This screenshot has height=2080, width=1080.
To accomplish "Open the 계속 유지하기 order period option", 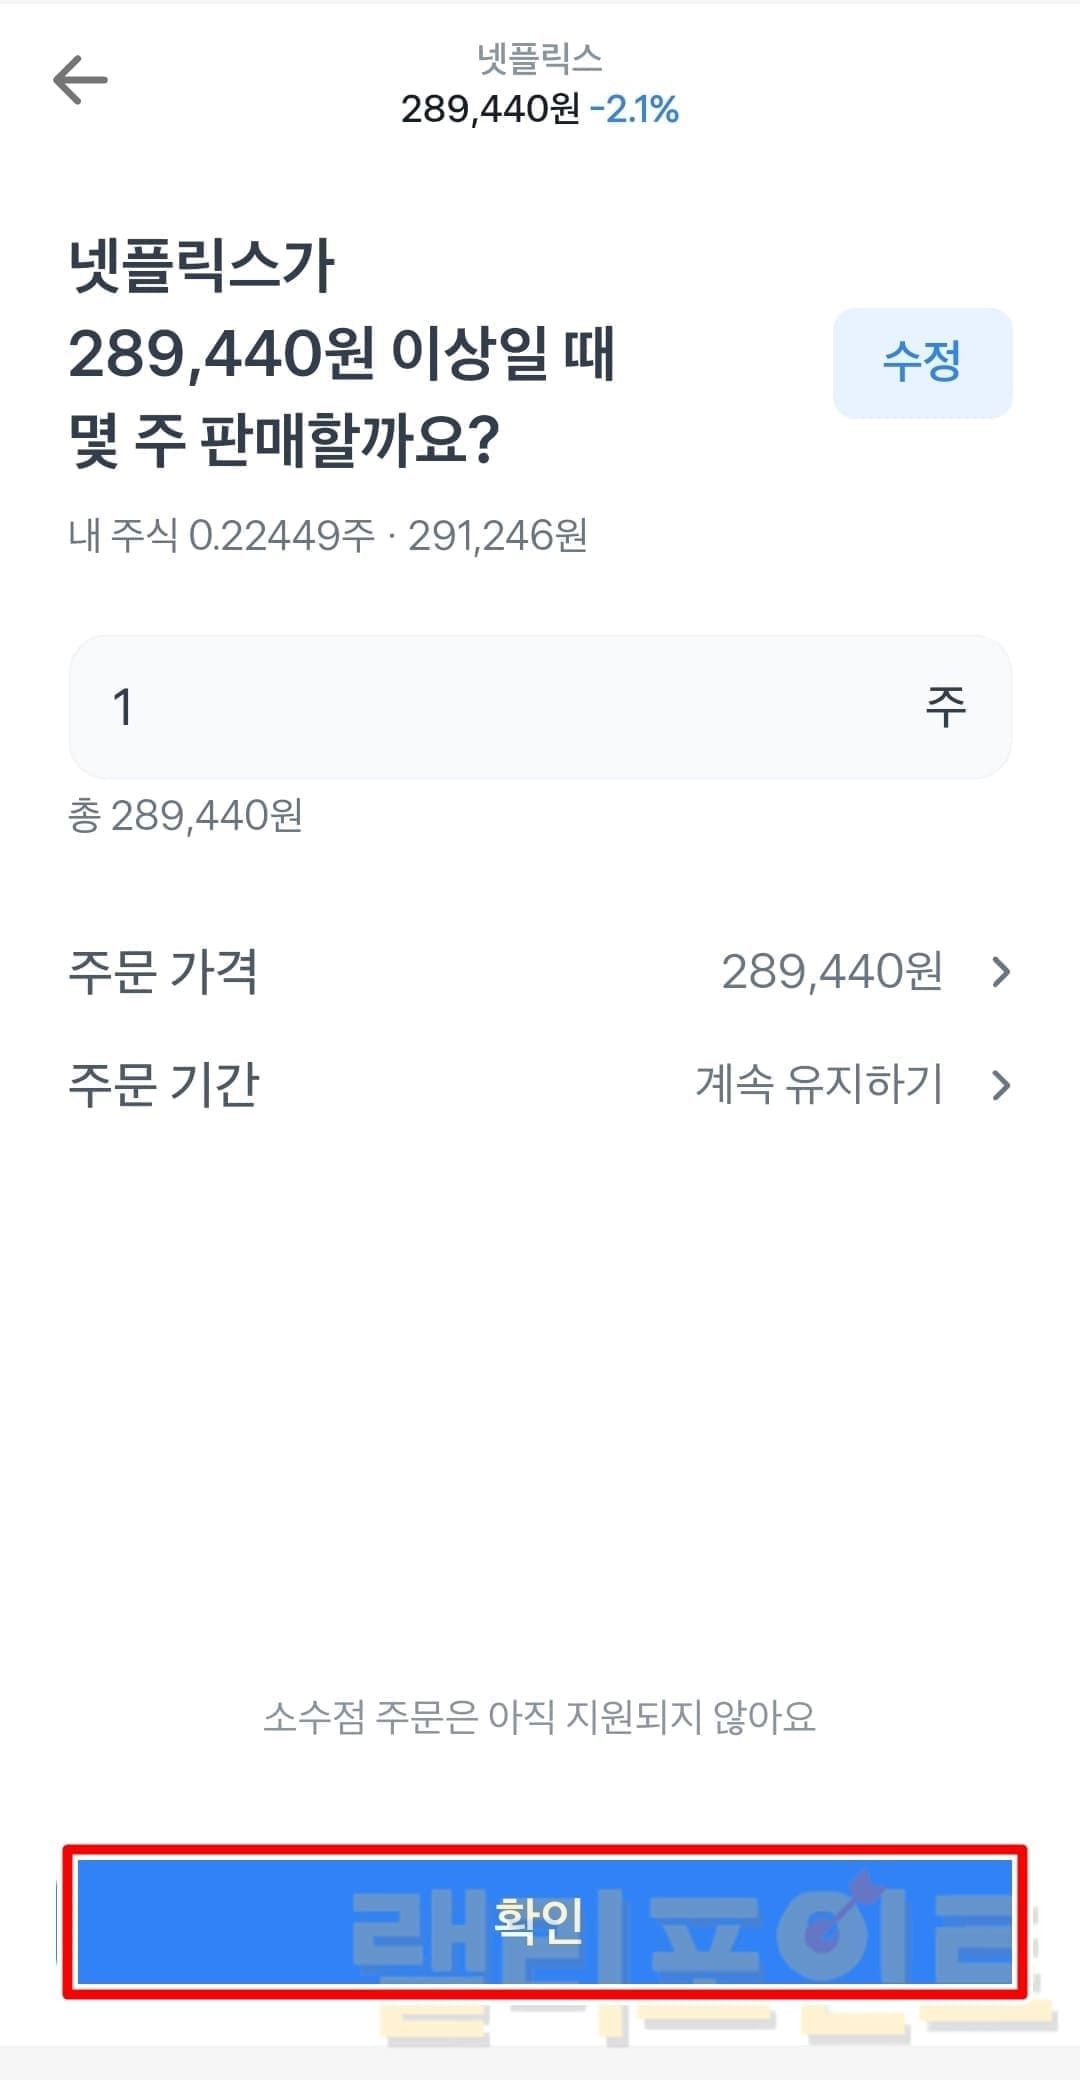I will click(819, 1085).
